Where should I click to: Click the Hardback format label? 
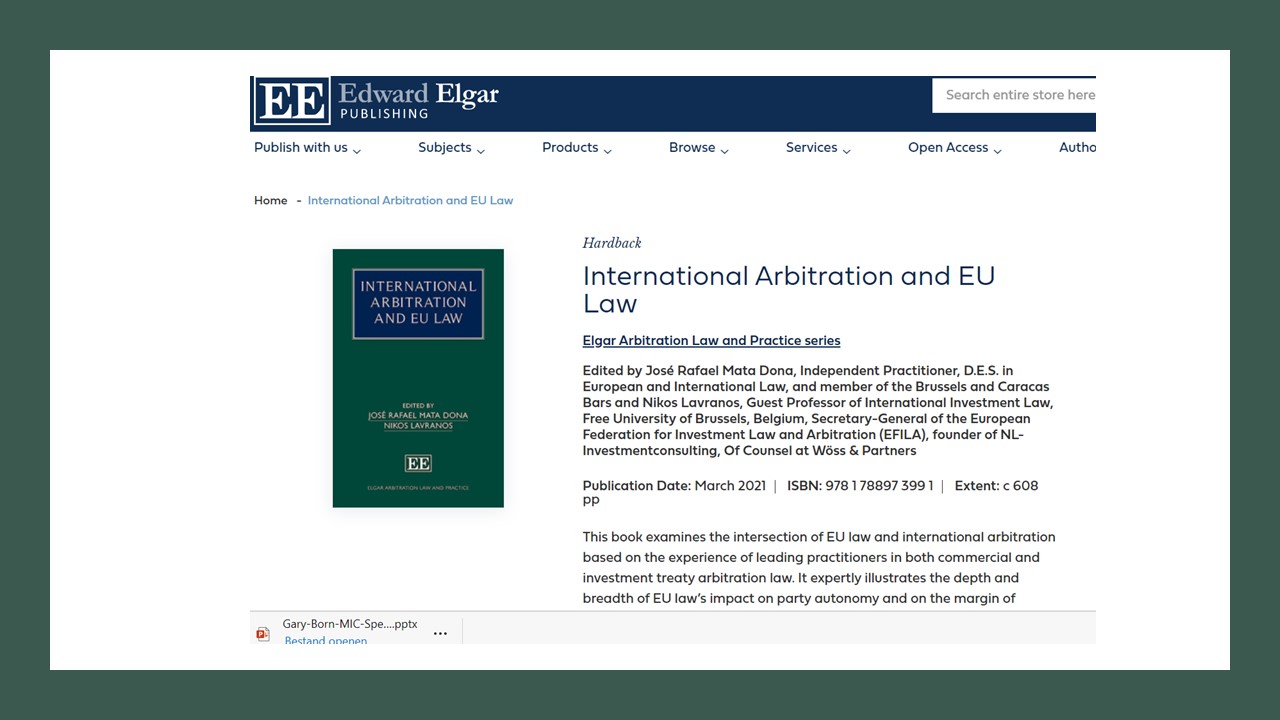[x=612, y=243]
